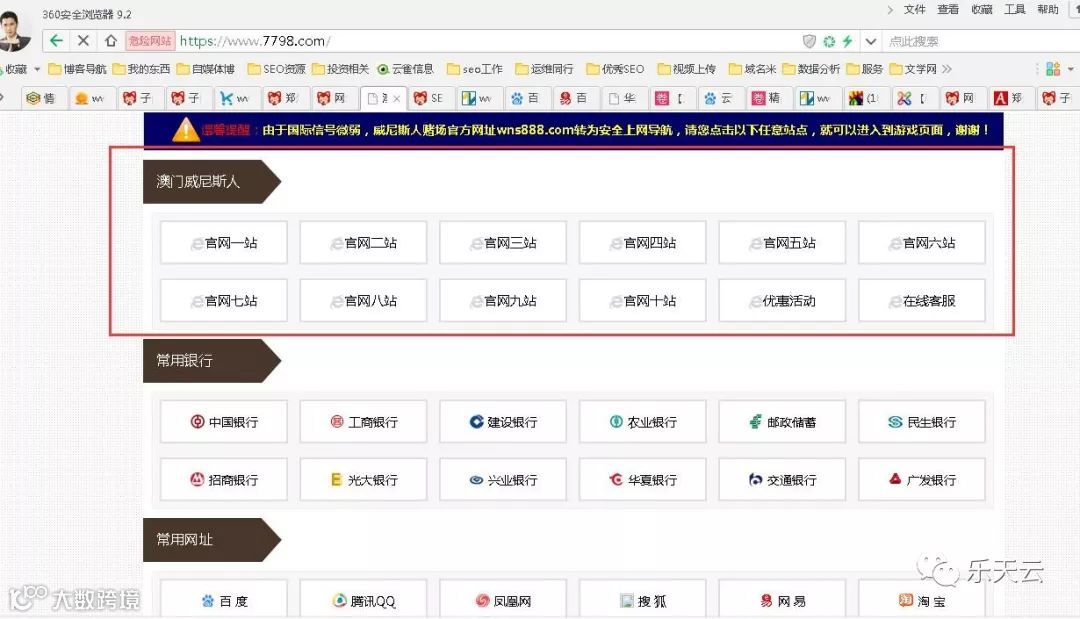
Task: Expand the 收藏 bookmarks dropdown arrow
Action: (x=37, y=69)
